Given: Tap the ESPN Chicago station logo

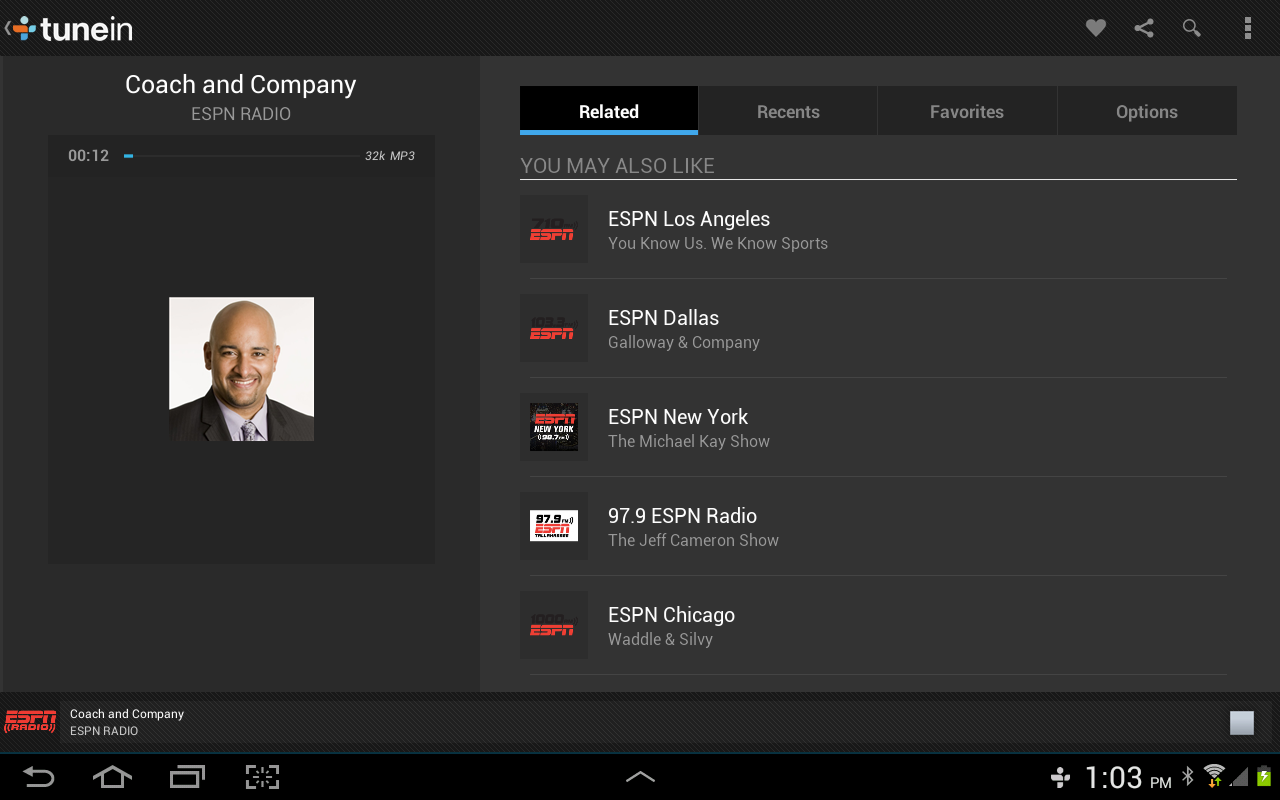Looking at the screenshot, I should coord(553,625).
